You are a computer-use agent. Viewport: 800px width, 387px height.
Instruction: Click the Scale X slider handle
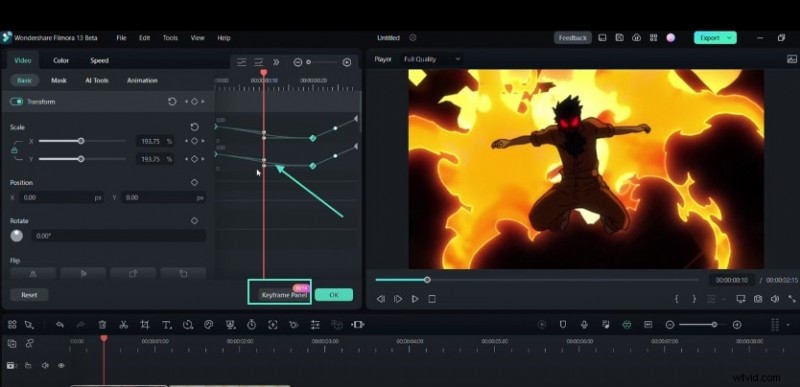tap(81, 141)
